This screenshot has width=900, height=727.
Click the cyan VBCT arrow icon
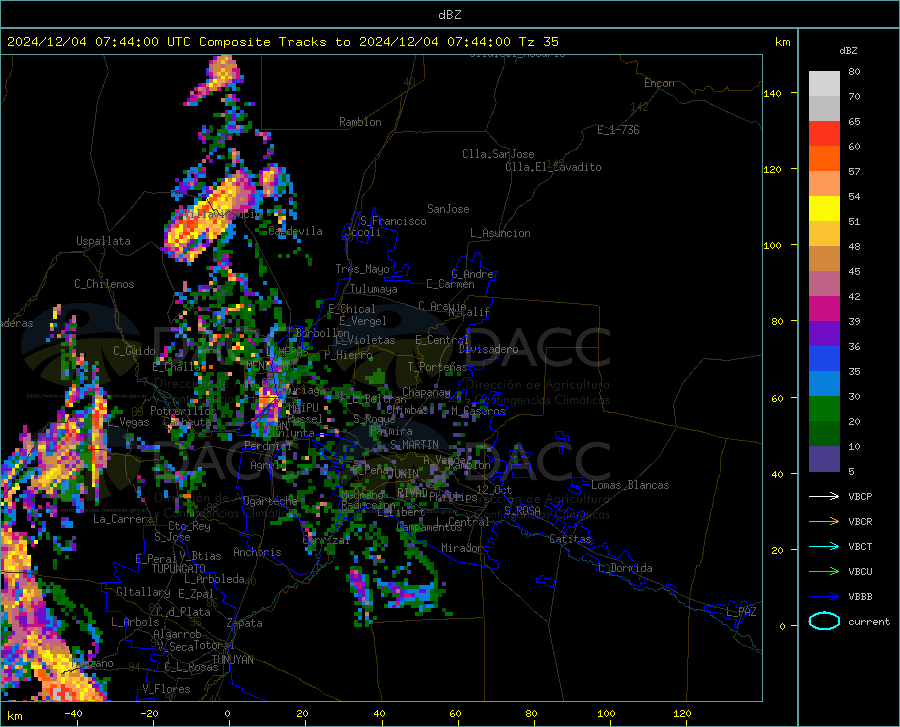pyautogui.click(x=824, y=546)
